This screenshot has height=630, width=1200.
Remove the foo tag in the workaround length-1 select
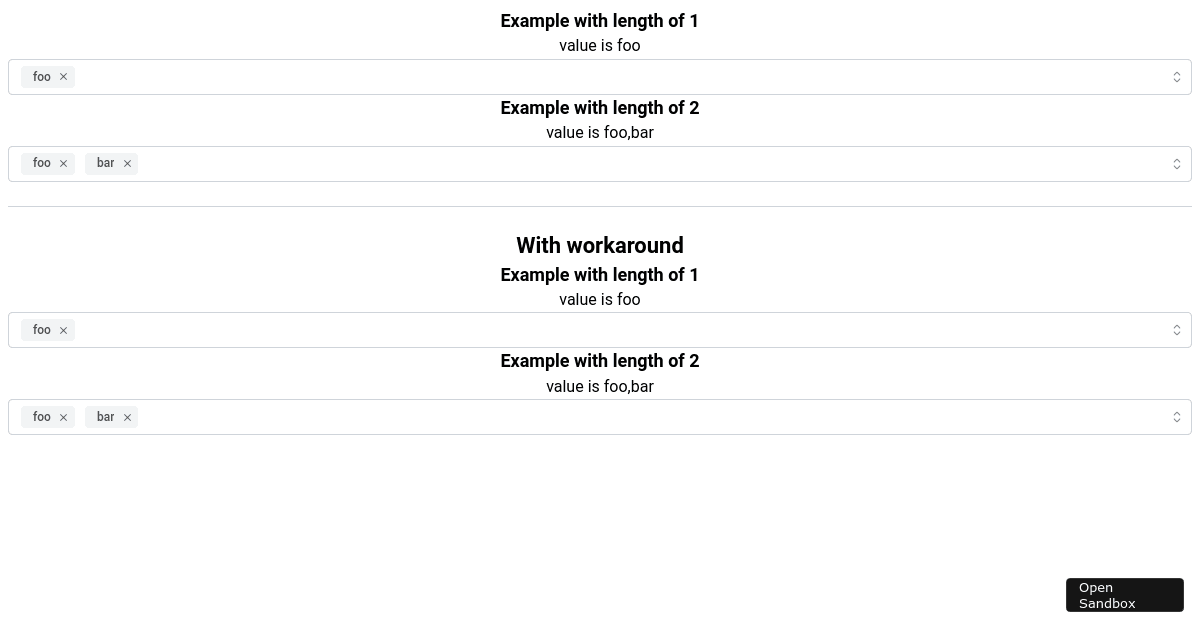click(63, 330)
